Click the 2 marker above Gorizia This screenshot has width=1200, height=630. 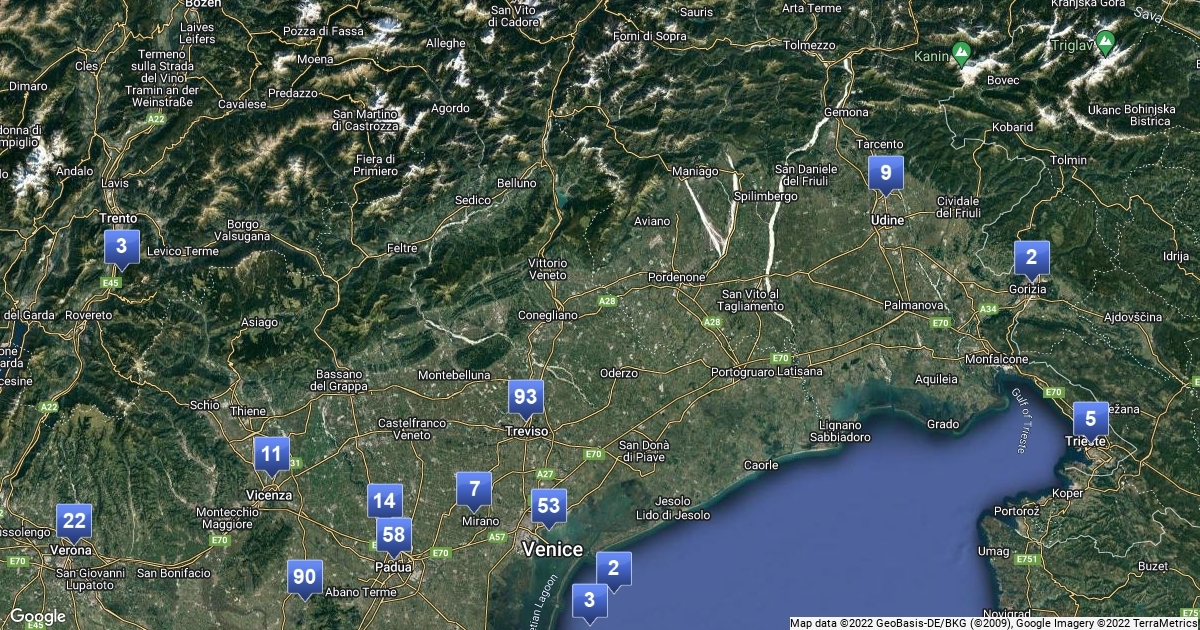1031,258
